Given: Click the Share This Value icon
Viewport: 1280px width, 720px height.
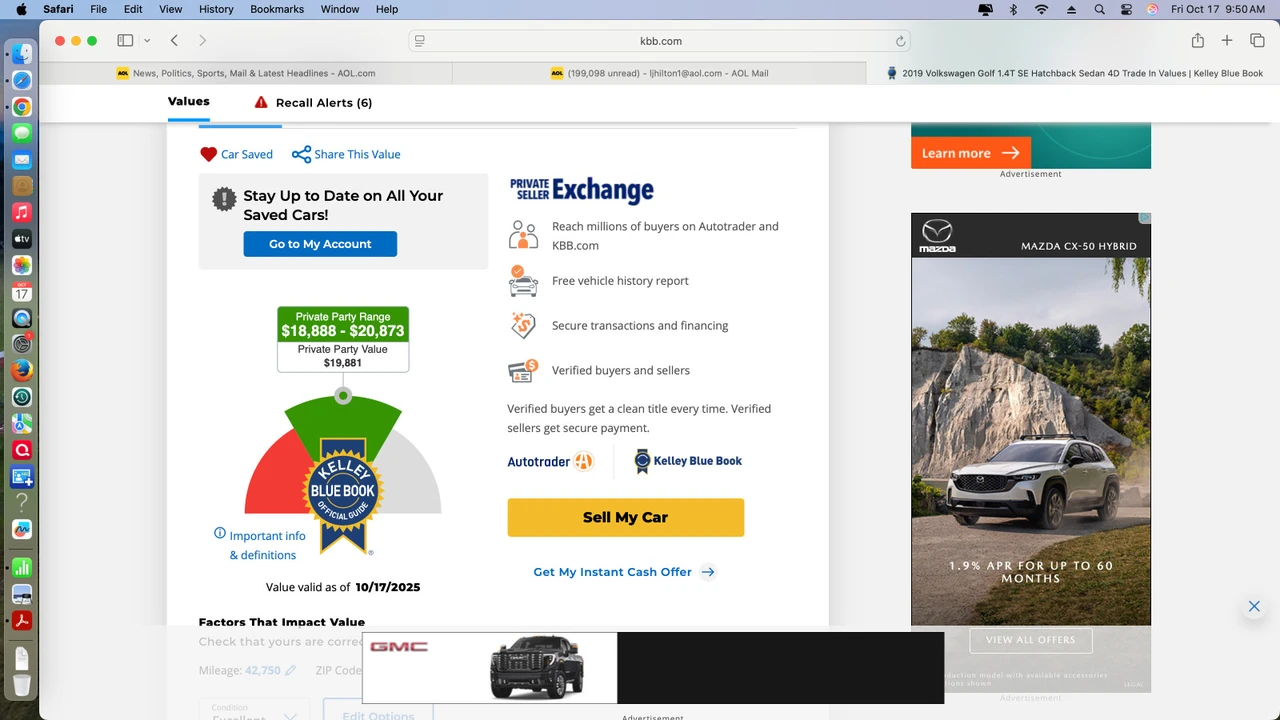Looking at the screenshot, I should coord(301,154).
